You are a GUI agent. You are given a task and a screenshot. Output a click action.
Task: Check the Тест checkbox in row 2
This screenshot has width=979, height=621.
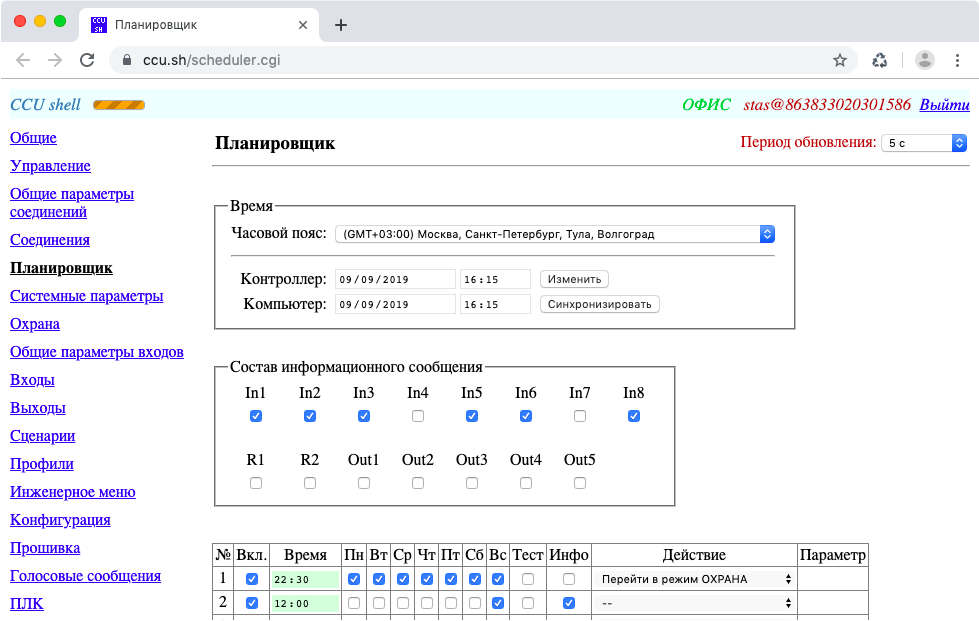pos(528,603)
